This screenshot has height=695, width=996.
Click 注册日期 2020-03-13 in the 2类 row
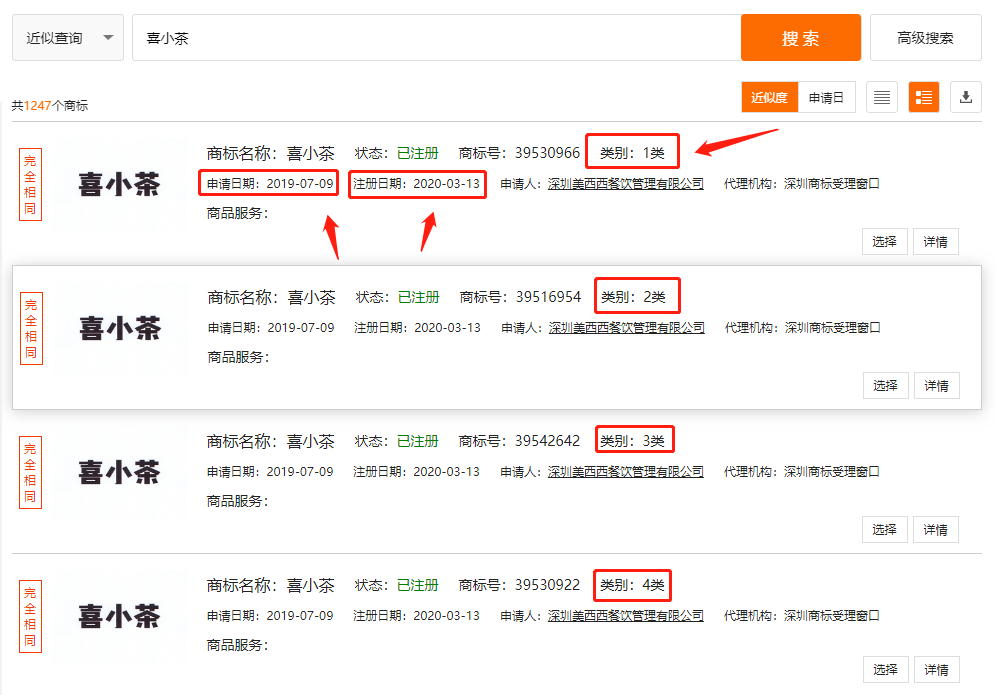417,328
